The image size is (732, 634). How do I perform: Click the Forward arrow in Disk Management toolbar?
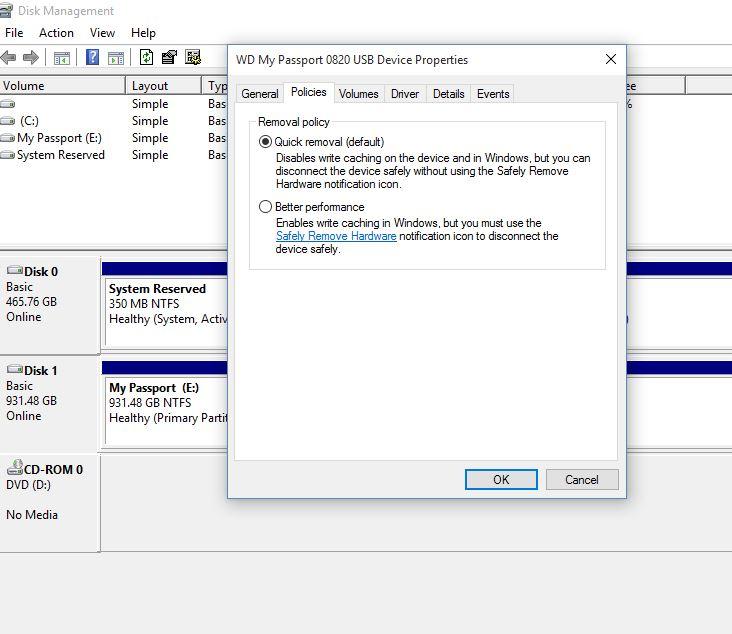(x=31, y=57)
